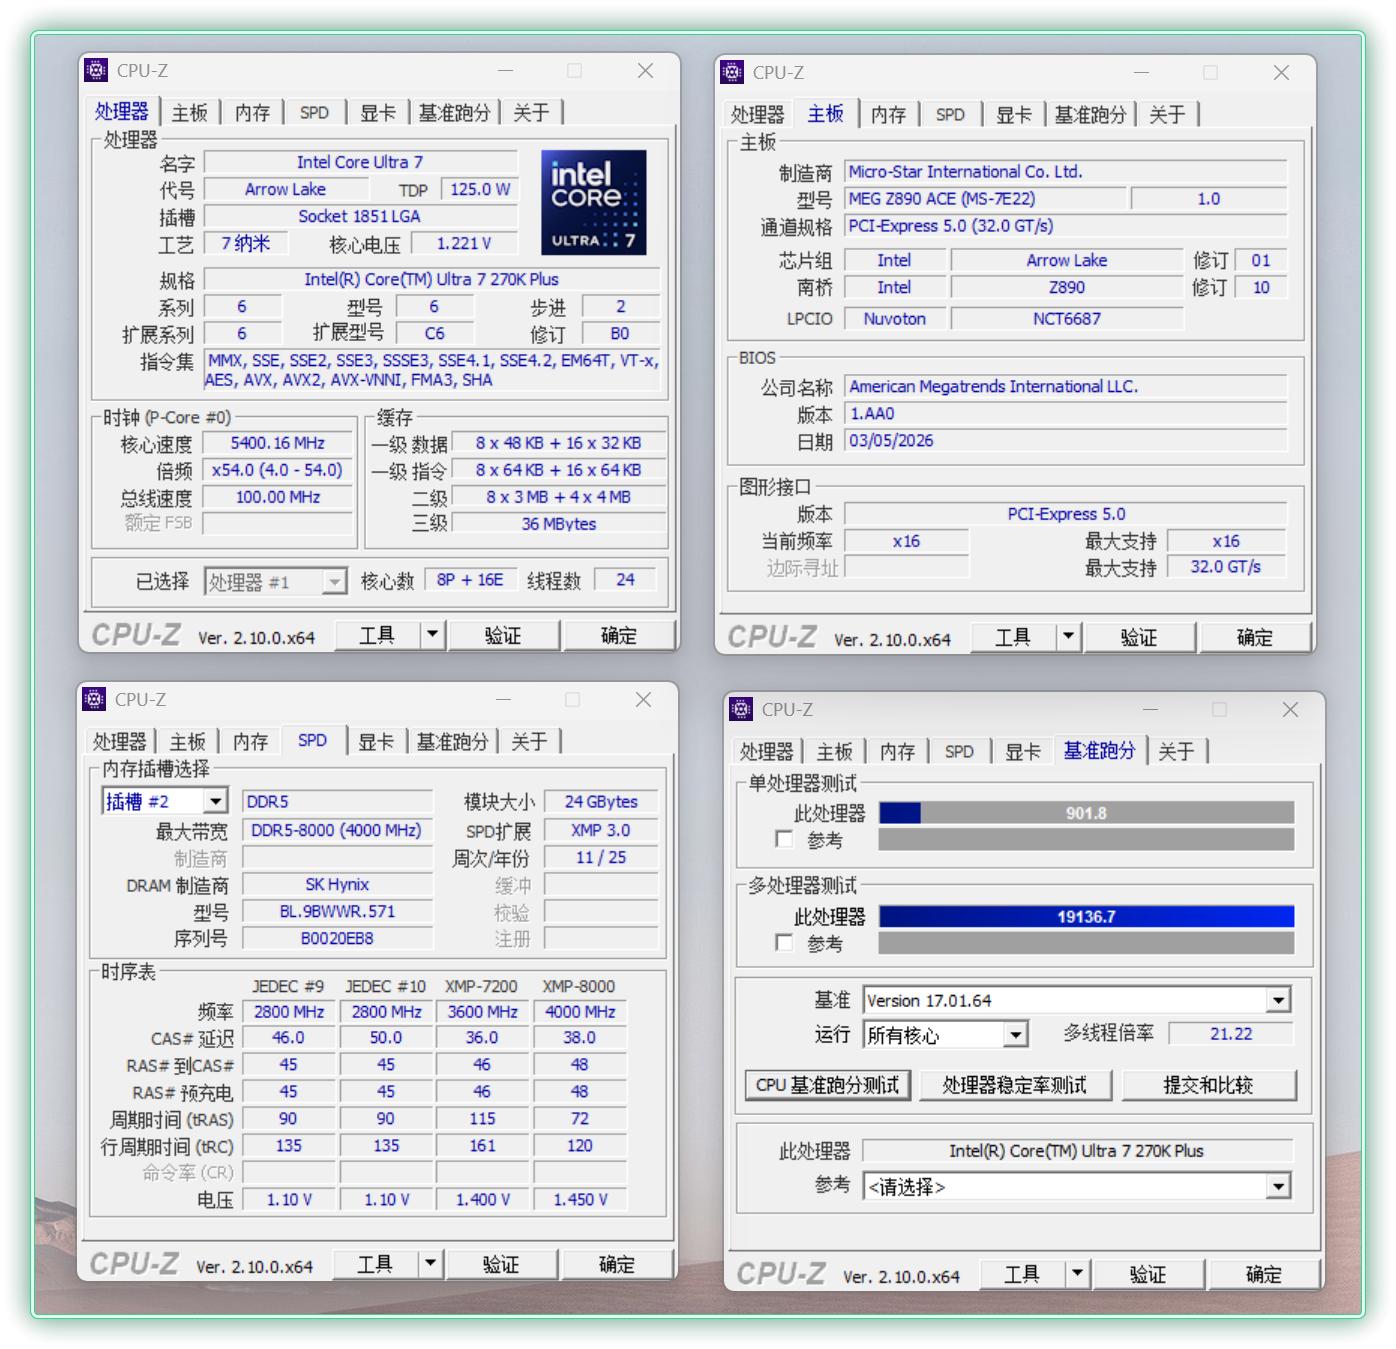The height and width of the screenshot is (1349, 1396).
Task: Switch to 基准跑分 tab in SPD window
Action: pyautogui.click(x=452, y=742)
